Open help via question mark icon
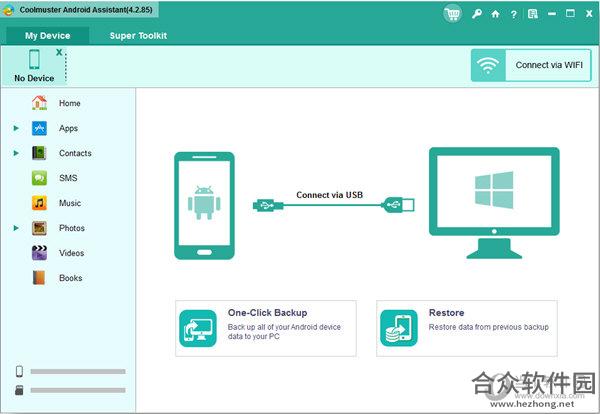600x414 pixels. point(514,15)
